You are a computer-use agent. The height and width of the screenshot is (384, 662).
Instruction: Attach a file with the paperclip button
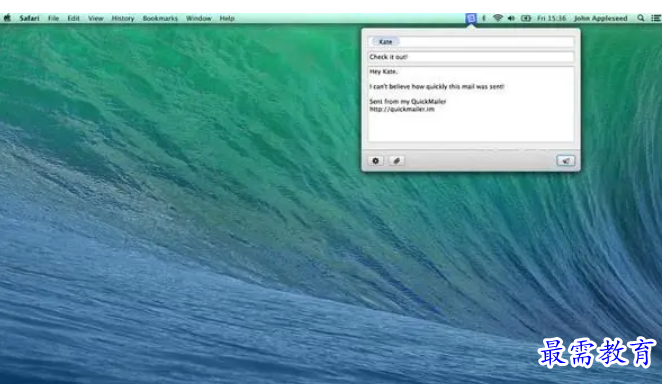pyautogui.click(x=396, y=161)
